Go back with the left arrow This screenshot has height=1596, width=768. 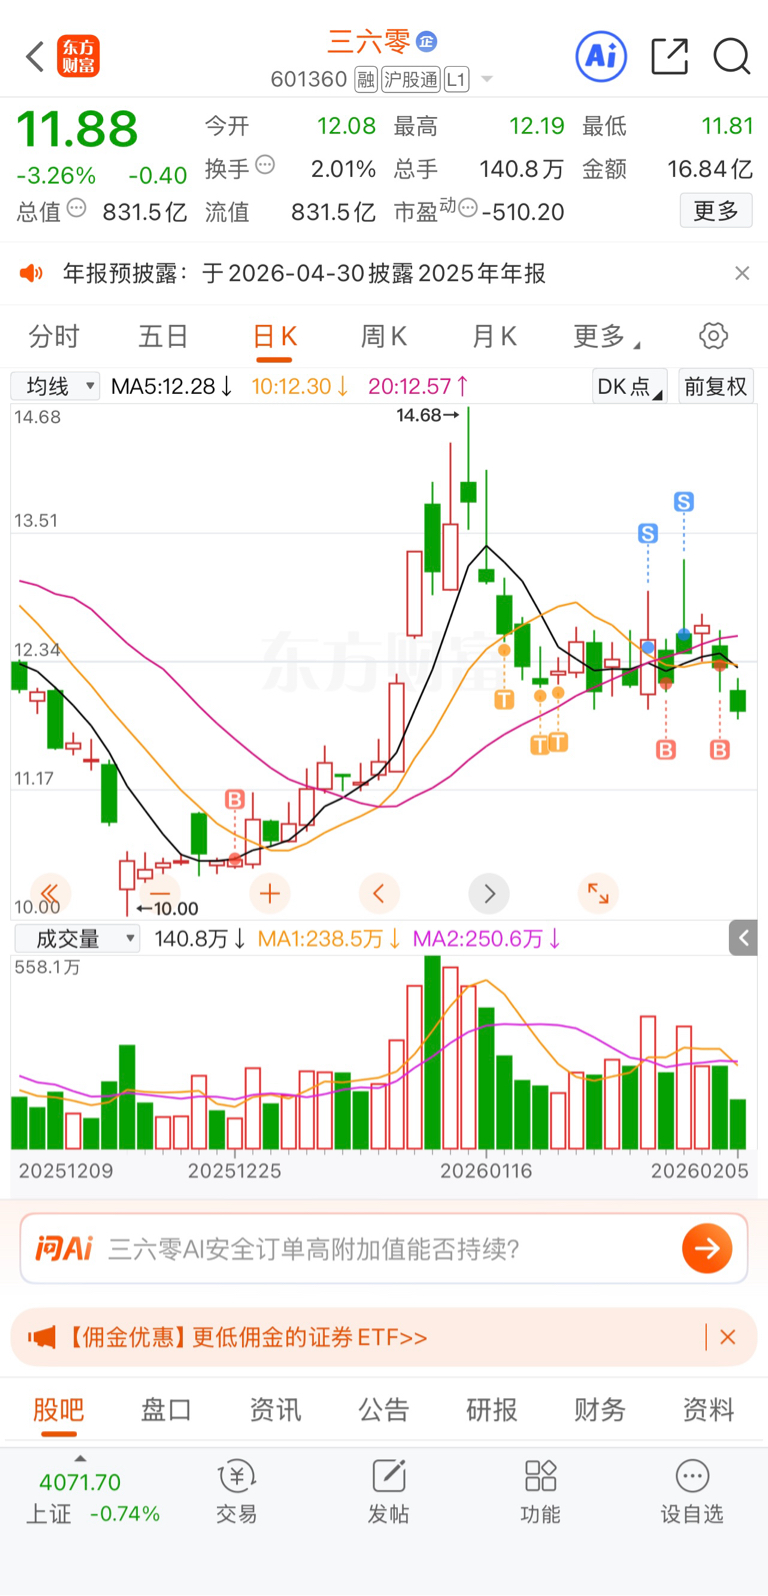tap(35, 56)
